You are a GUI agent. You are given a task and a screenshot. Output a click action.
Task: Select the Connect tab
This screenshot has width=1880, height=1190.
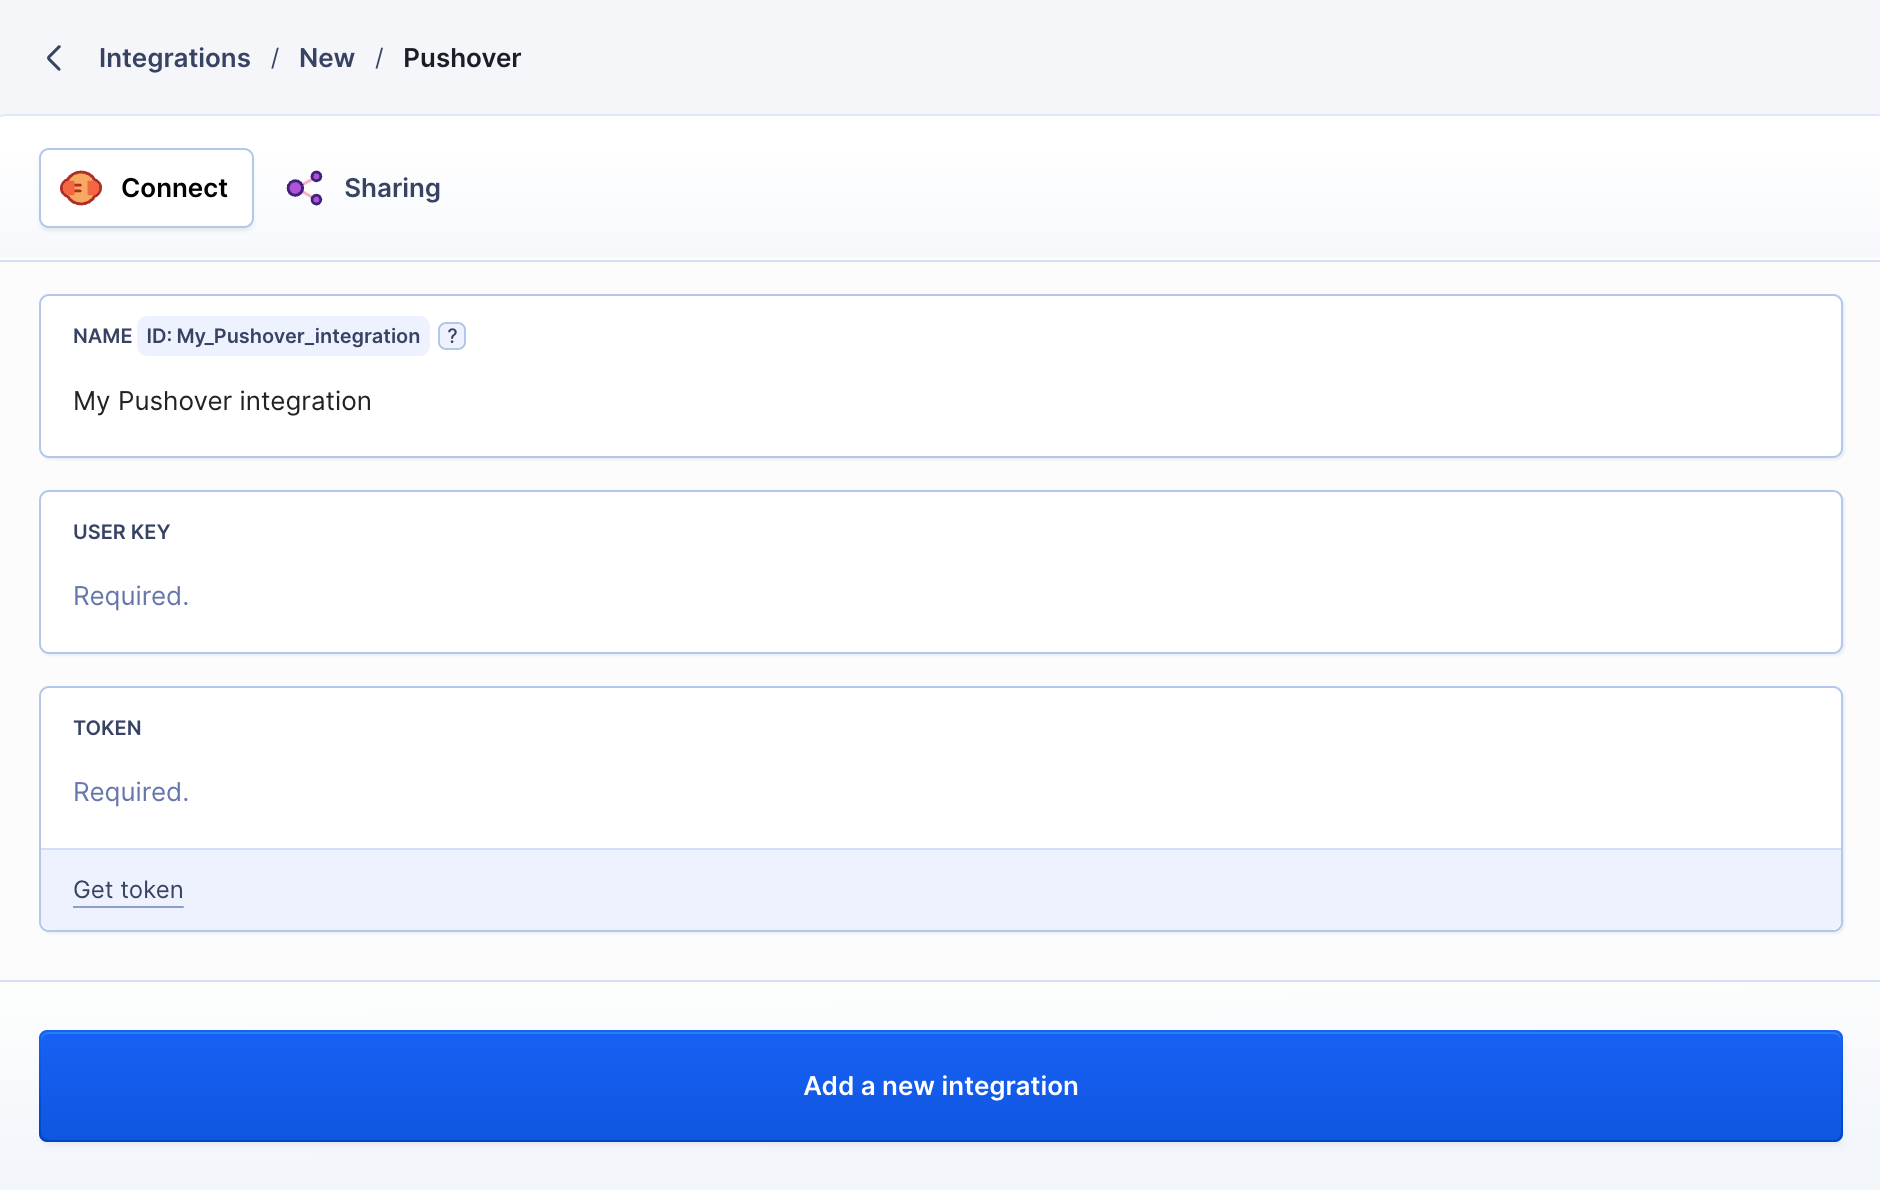[x=146, y=188]
